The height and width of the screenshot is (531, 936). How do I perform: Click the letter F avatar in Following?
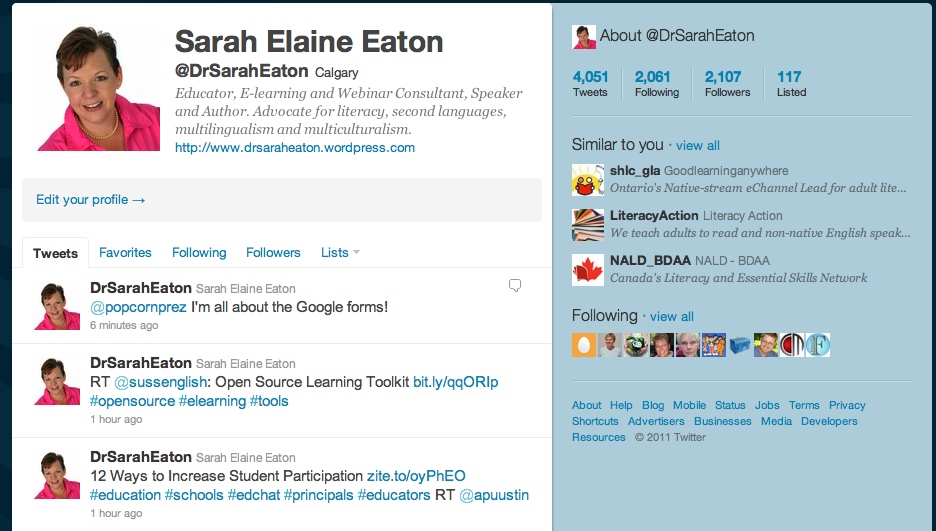tap(817, 345)
